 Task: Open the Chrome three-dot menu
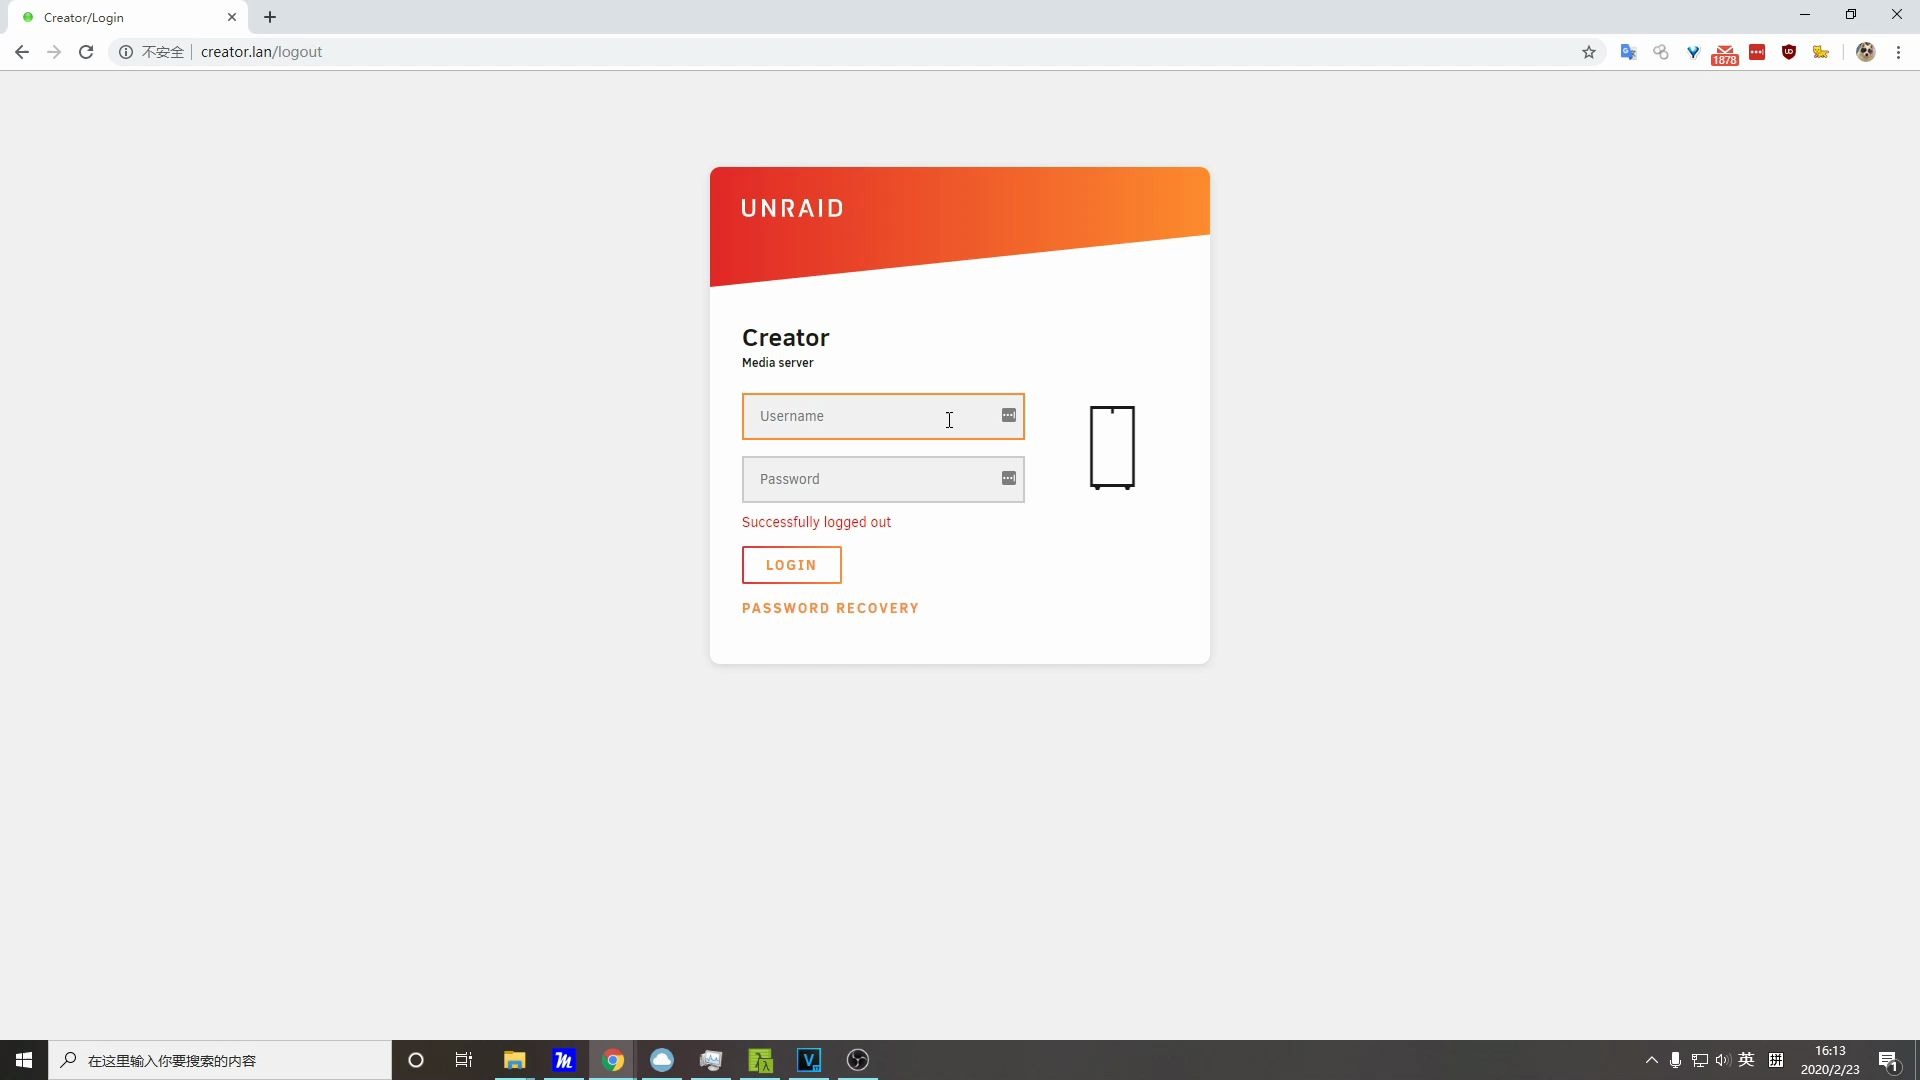pos(1898,52)
